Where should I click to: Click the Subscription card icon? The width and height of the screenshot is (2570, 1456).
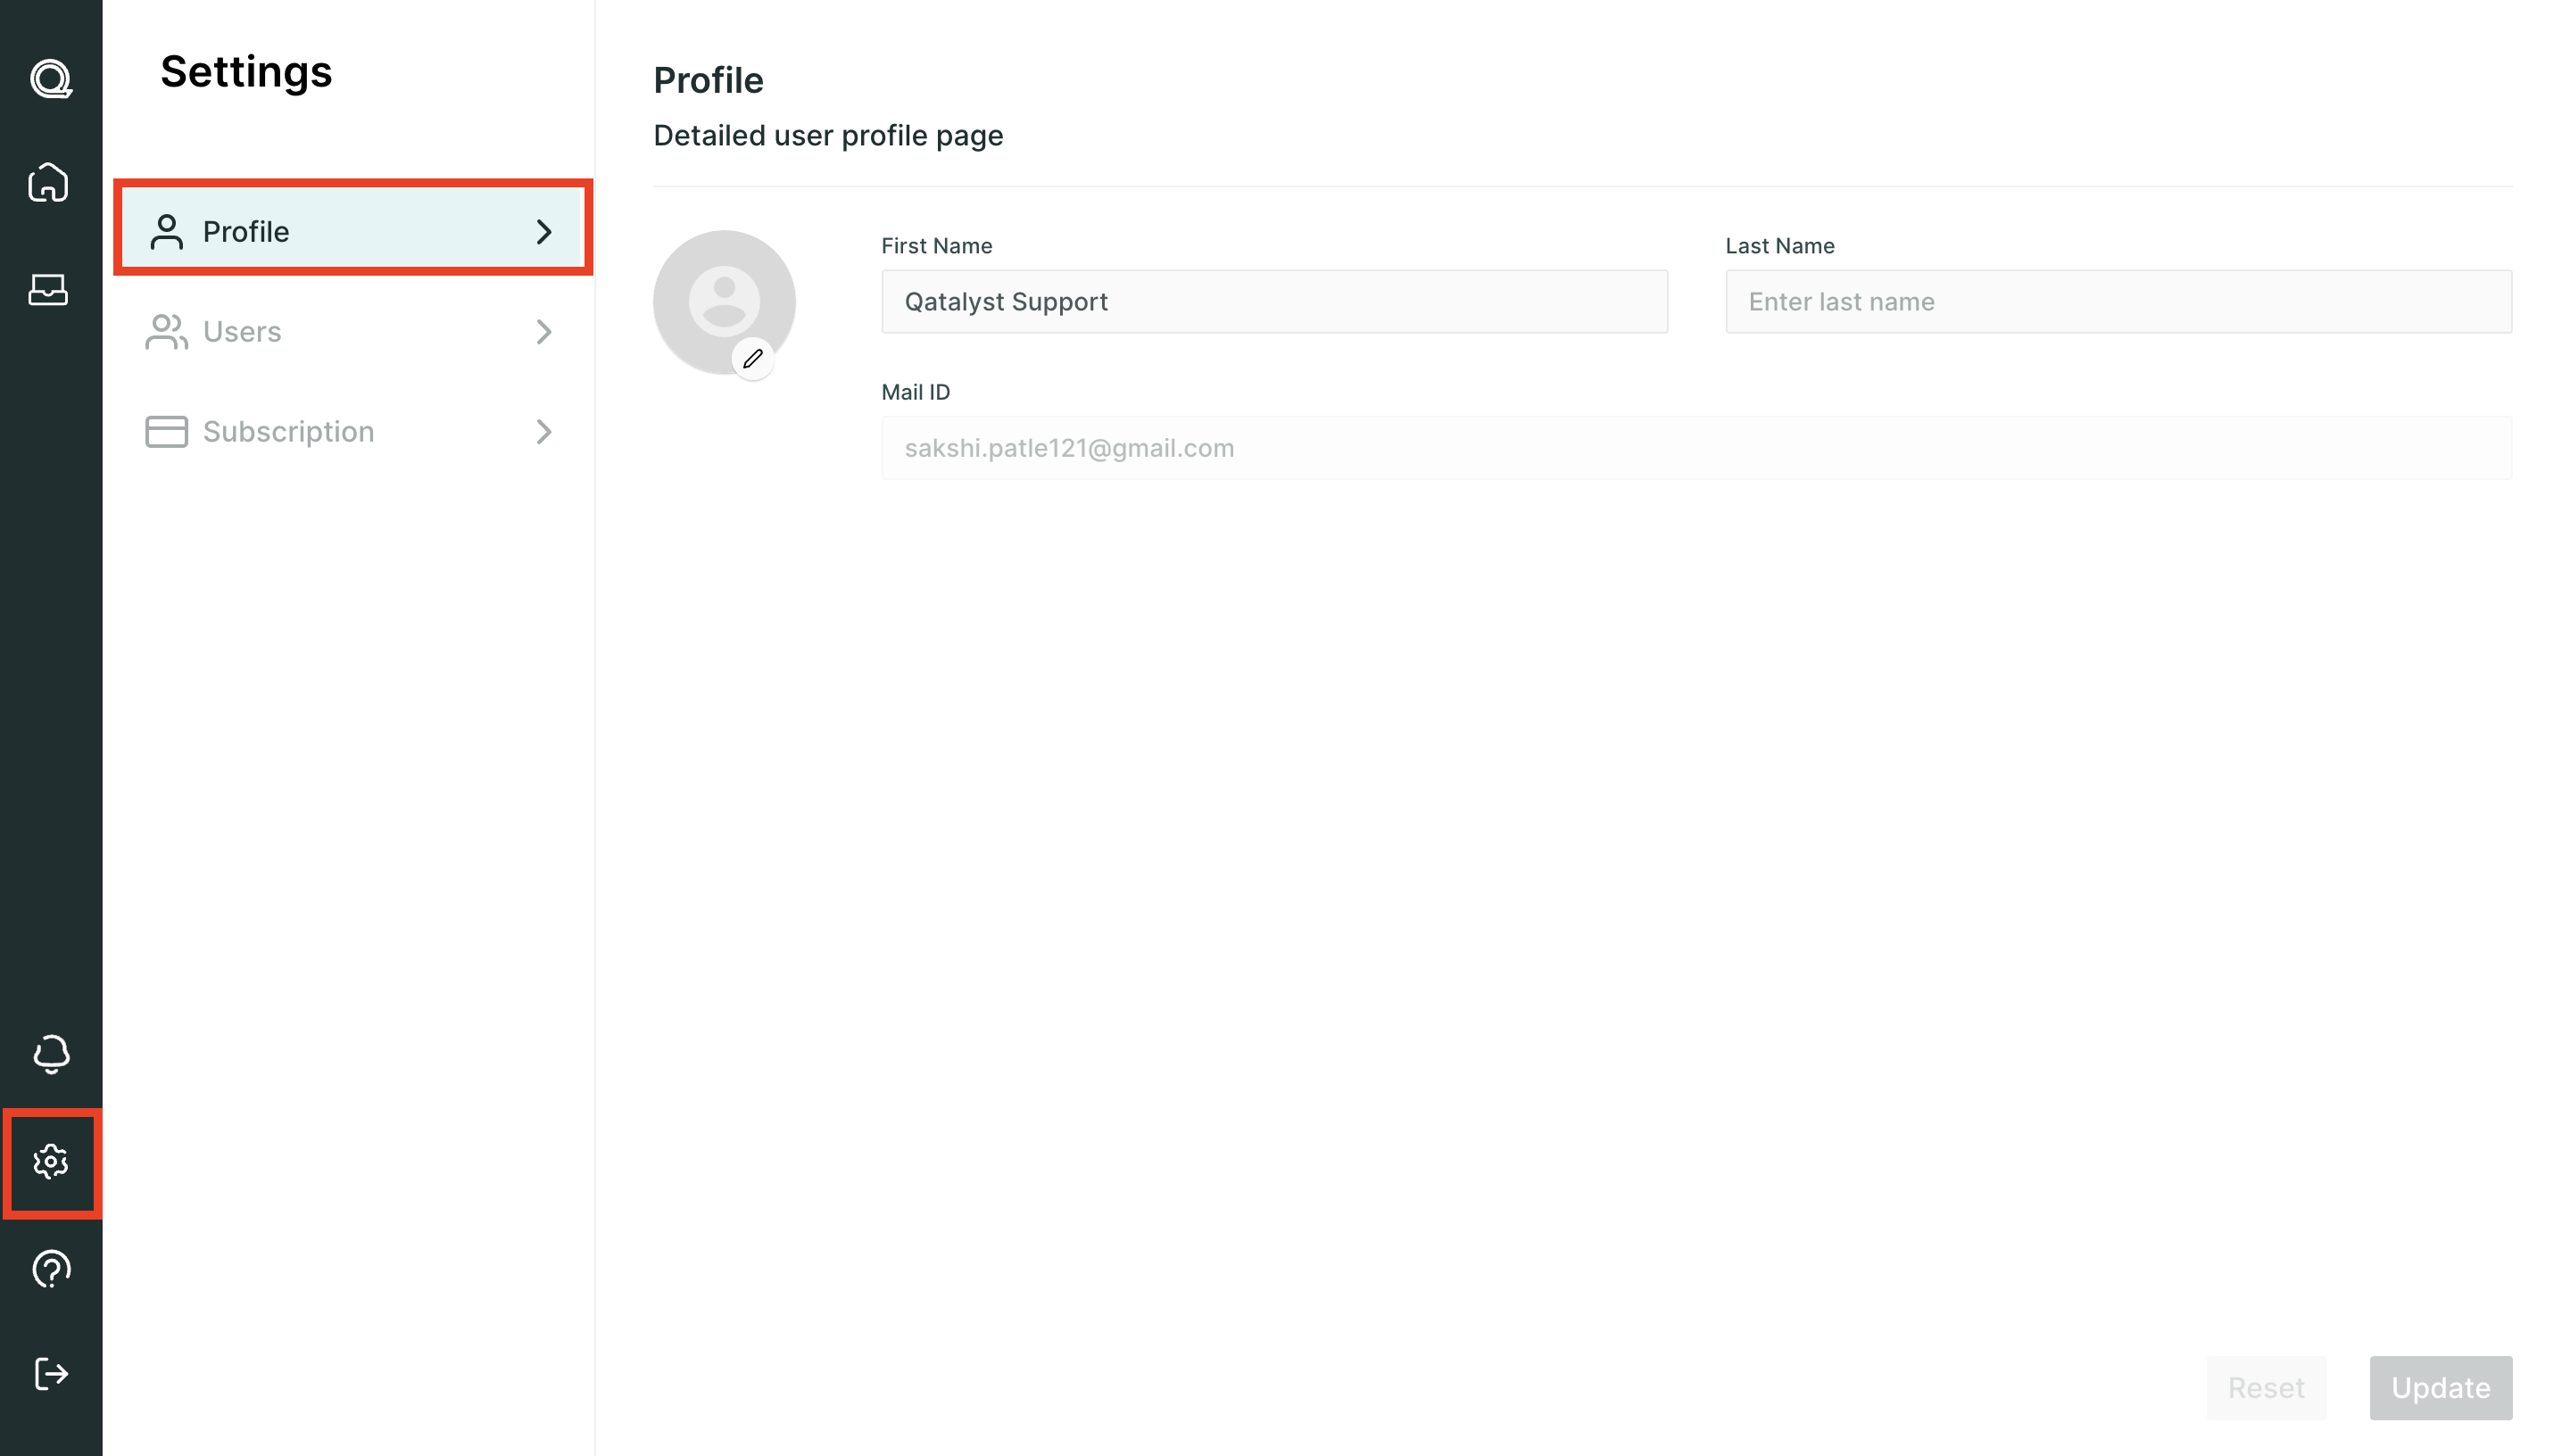tap(166, 432)
